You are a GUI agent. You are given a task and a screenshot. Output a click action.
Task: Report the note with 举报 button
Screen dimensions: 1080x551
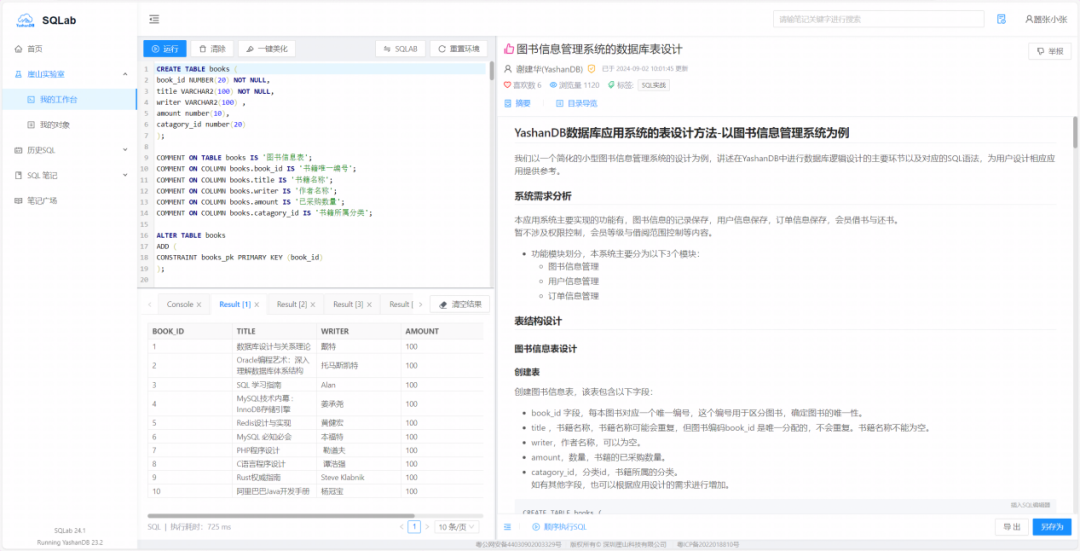[1050, 51]
